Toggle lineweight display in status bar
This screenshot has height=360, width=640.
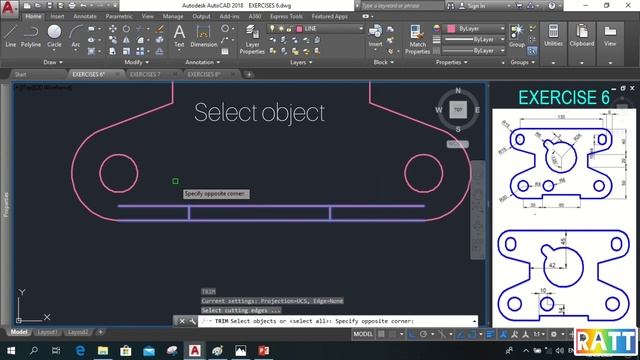[490, 334]
